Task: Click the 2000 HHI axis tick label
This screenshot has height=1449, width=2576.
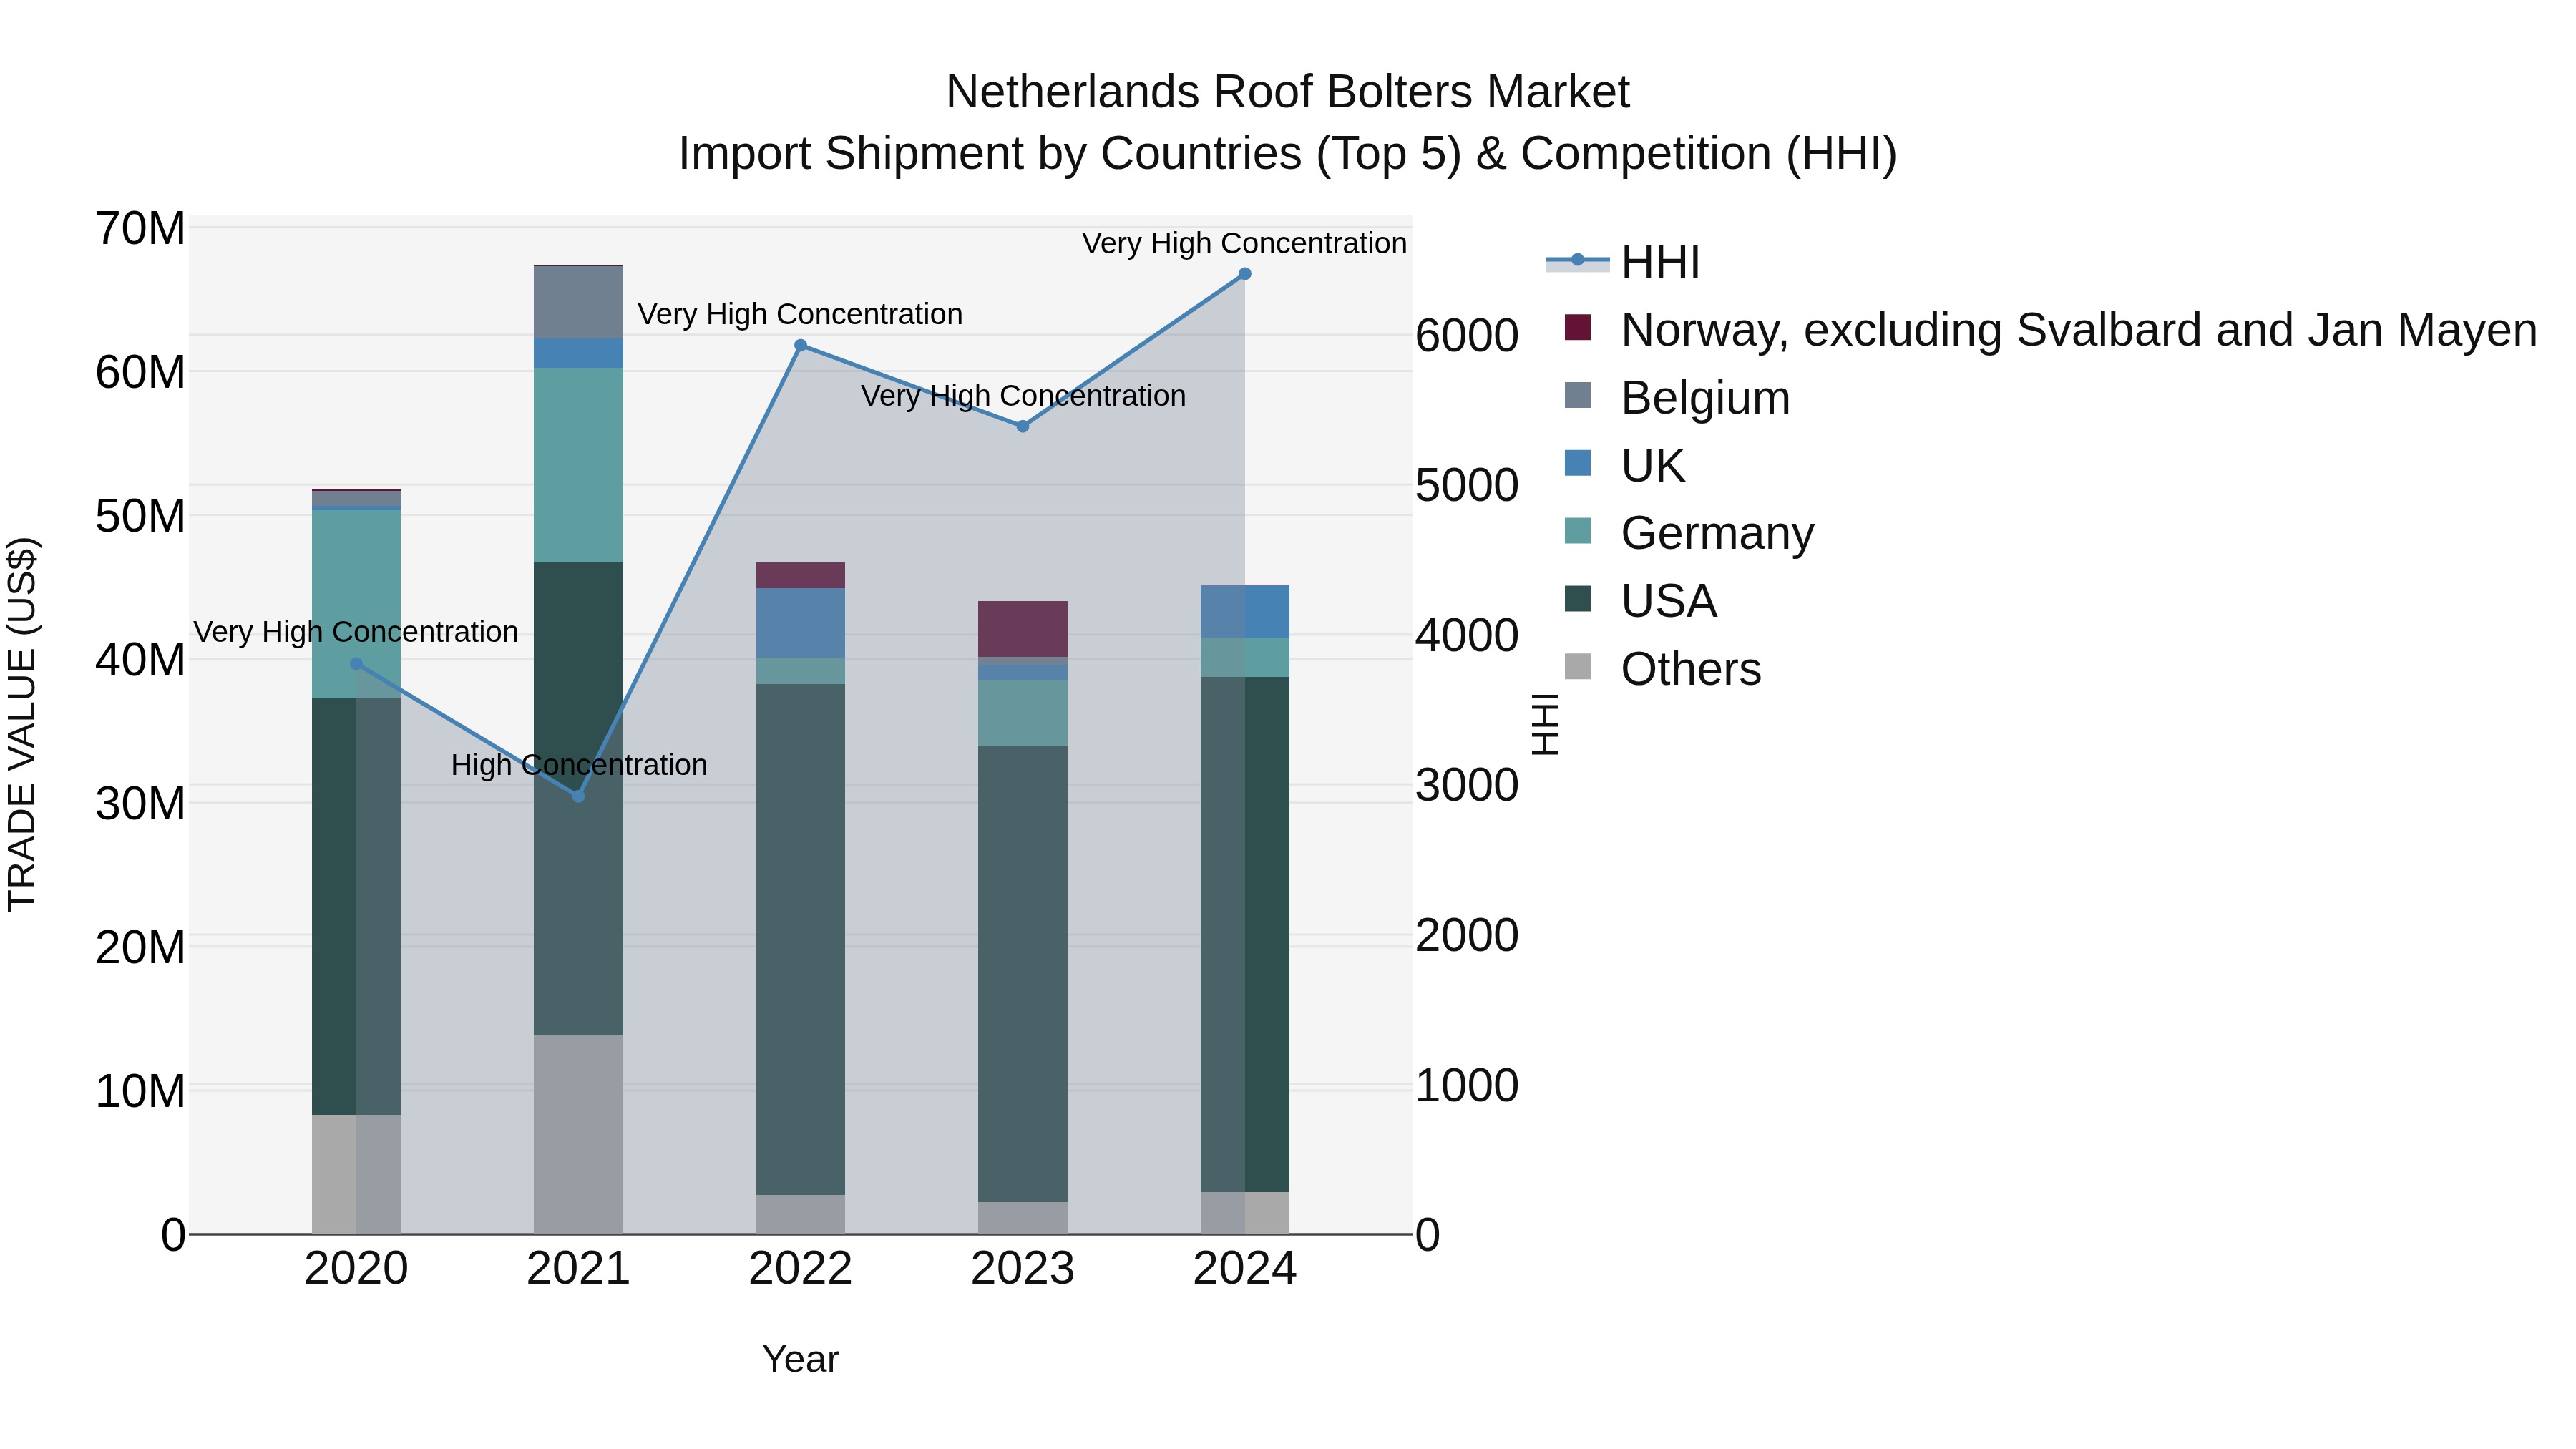Action: (x=1467, y=936)
